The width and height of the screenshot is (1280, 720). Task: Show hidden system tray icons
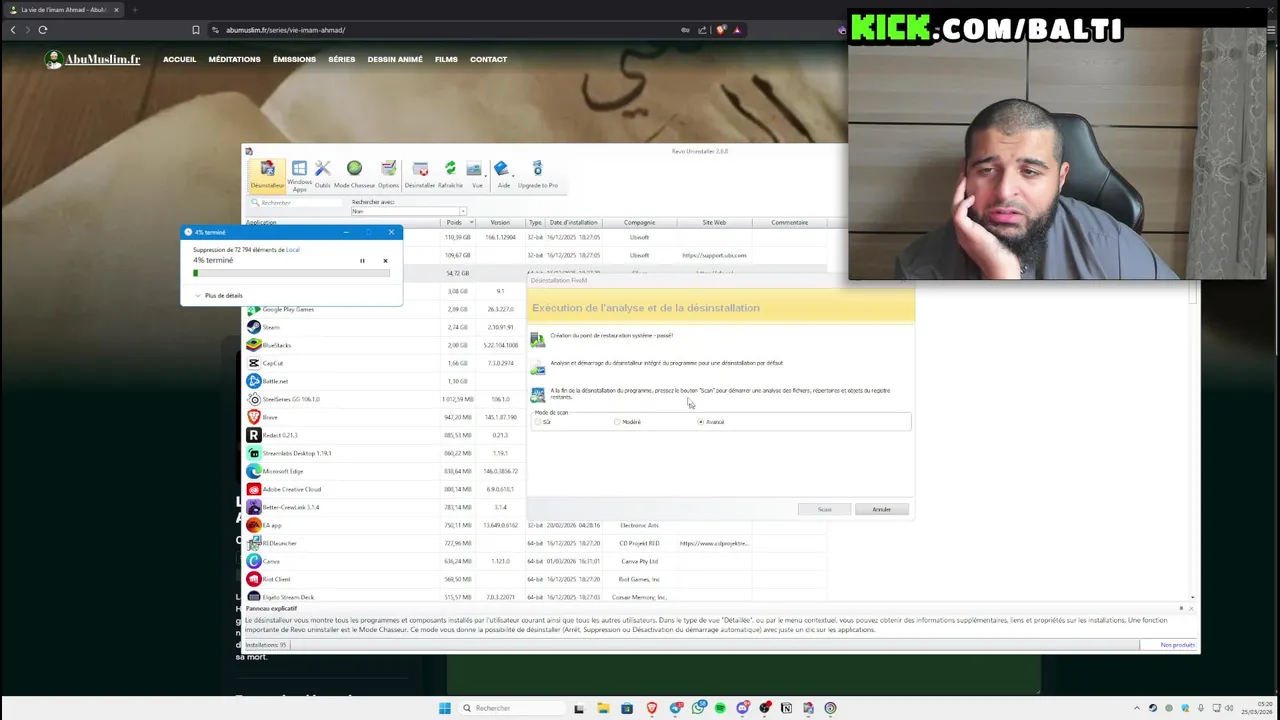pyautogui.click(x=1136, y=708)
